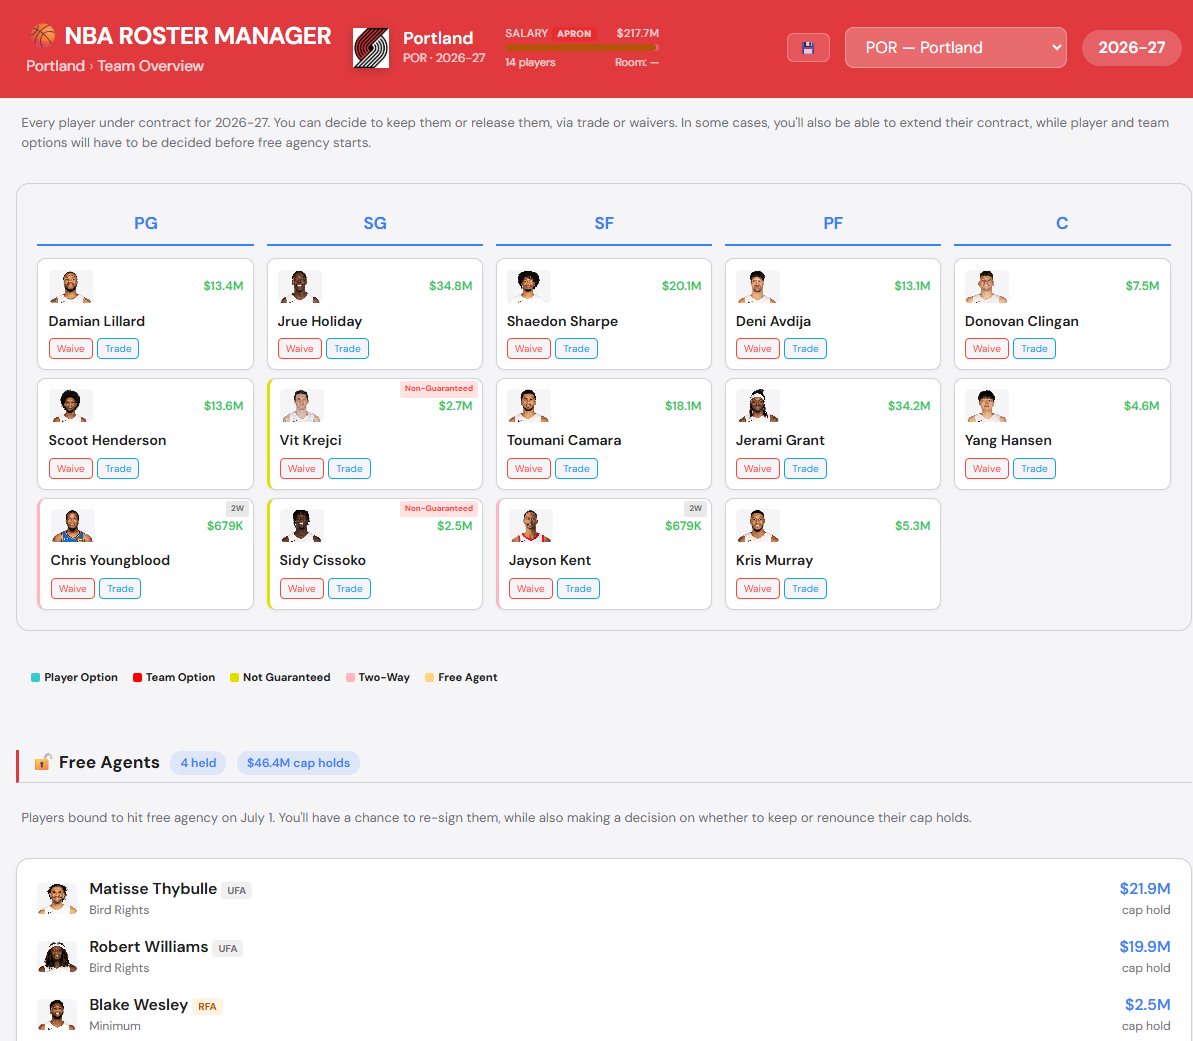Select the PF position column header
Screen dimensions: 1193x1041
point(833,223)
